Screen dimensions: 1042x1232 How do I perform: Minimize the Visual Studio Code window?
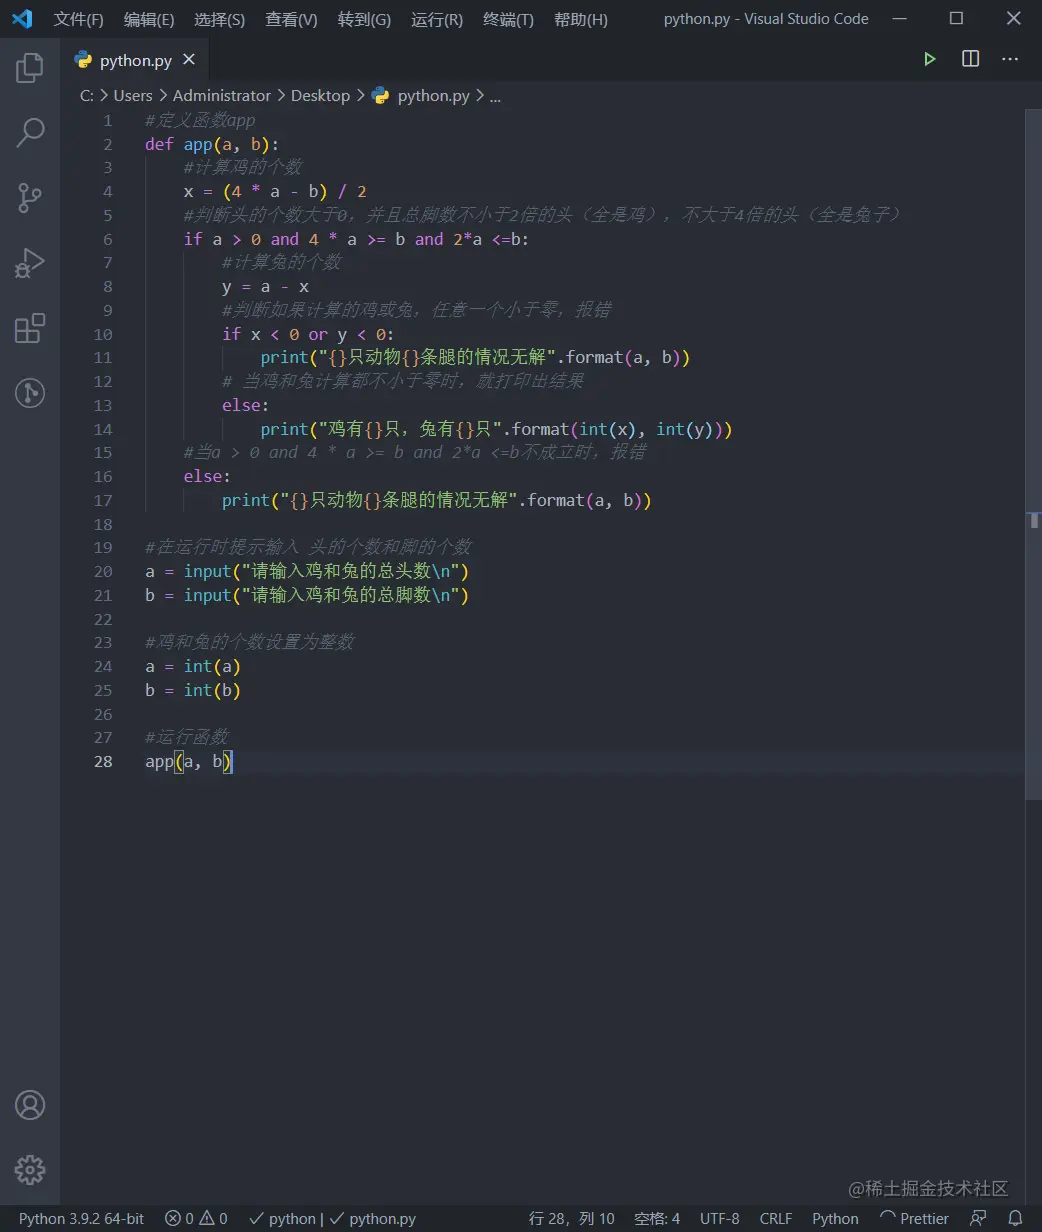pos(901,19)
